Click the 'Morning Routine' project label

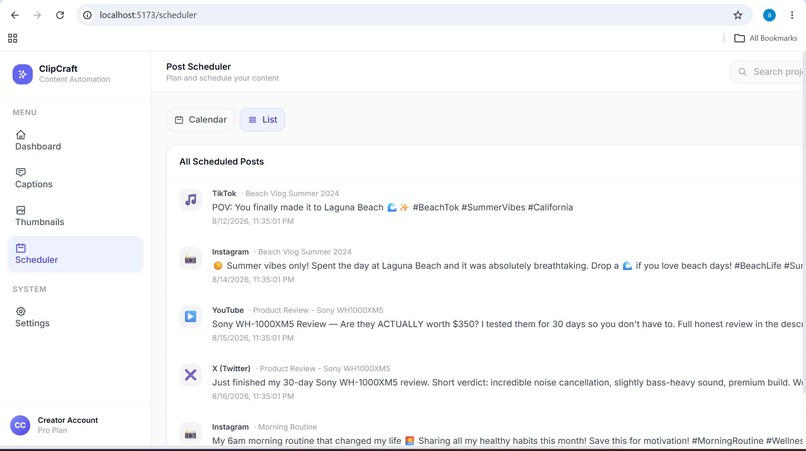click(287, 427)
